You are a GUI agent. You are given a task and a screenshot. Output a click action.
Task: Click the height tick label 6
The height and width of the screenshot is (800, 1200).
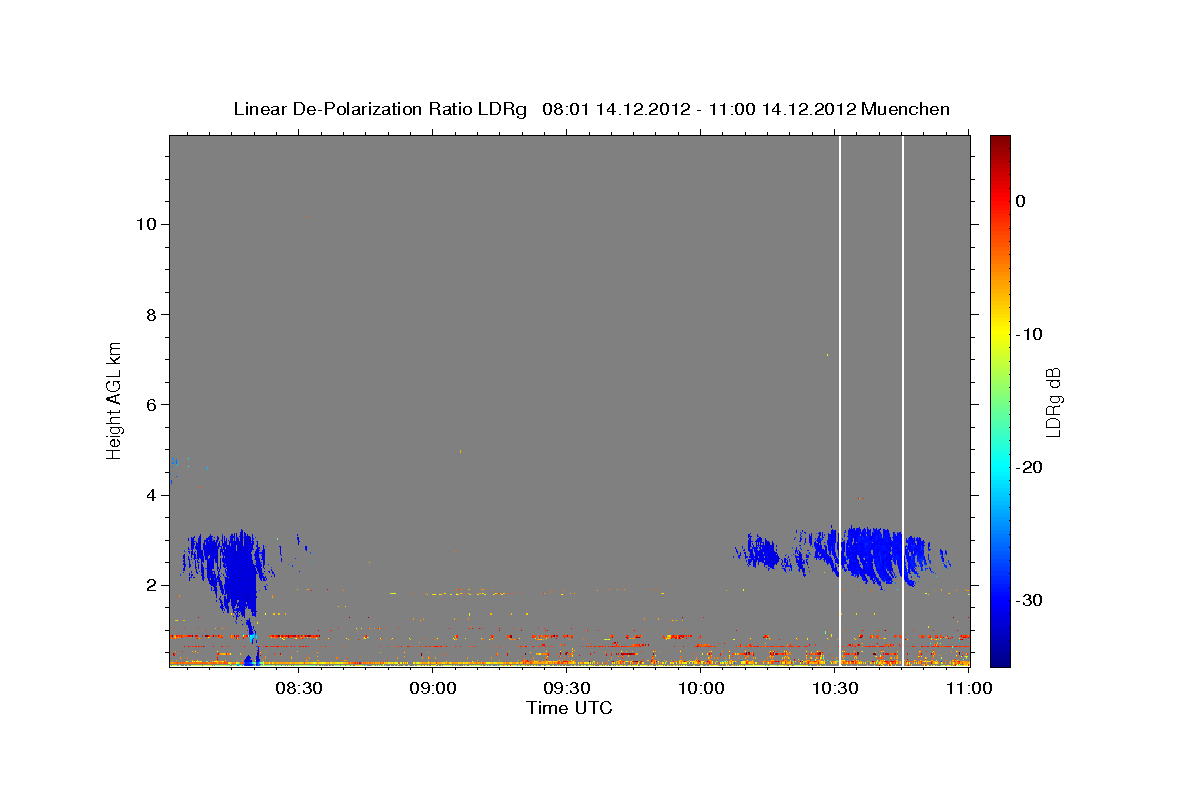(x=150, y=404)
